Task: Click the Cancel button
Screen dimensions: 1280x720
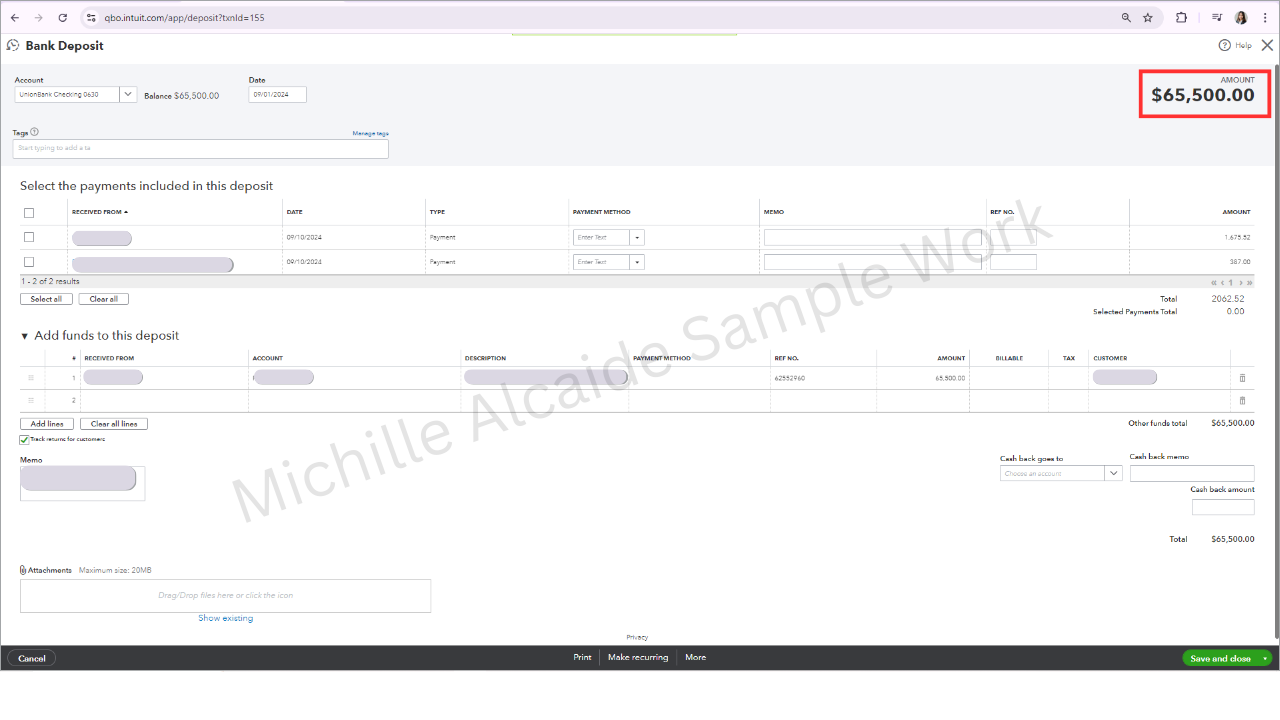Action: 32,658
